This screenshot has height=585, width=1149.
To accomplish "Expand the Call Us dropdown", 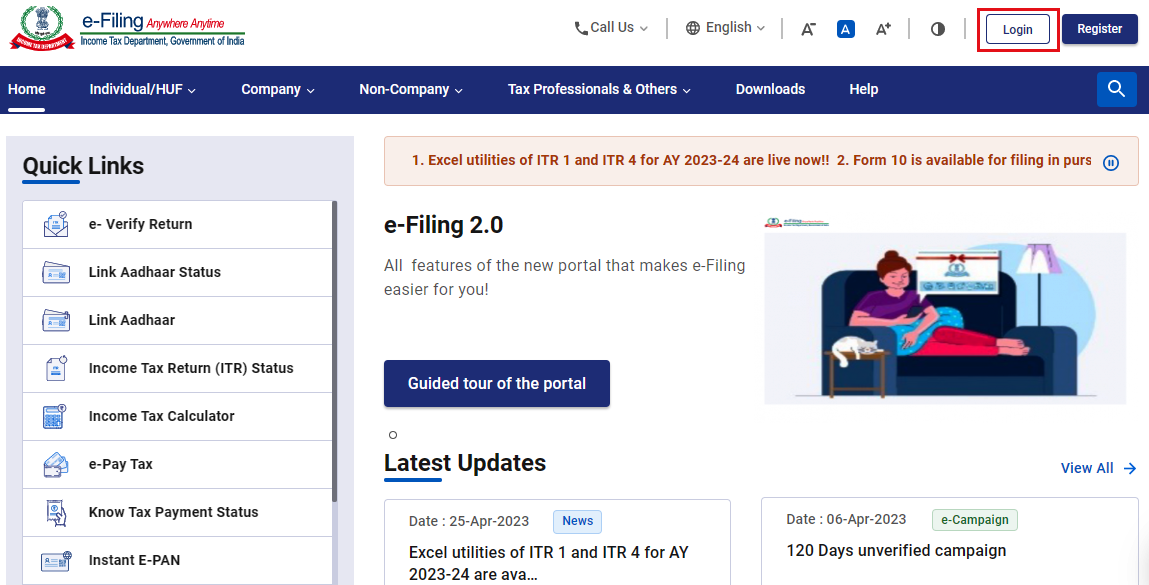I will (x=611, y=28).
